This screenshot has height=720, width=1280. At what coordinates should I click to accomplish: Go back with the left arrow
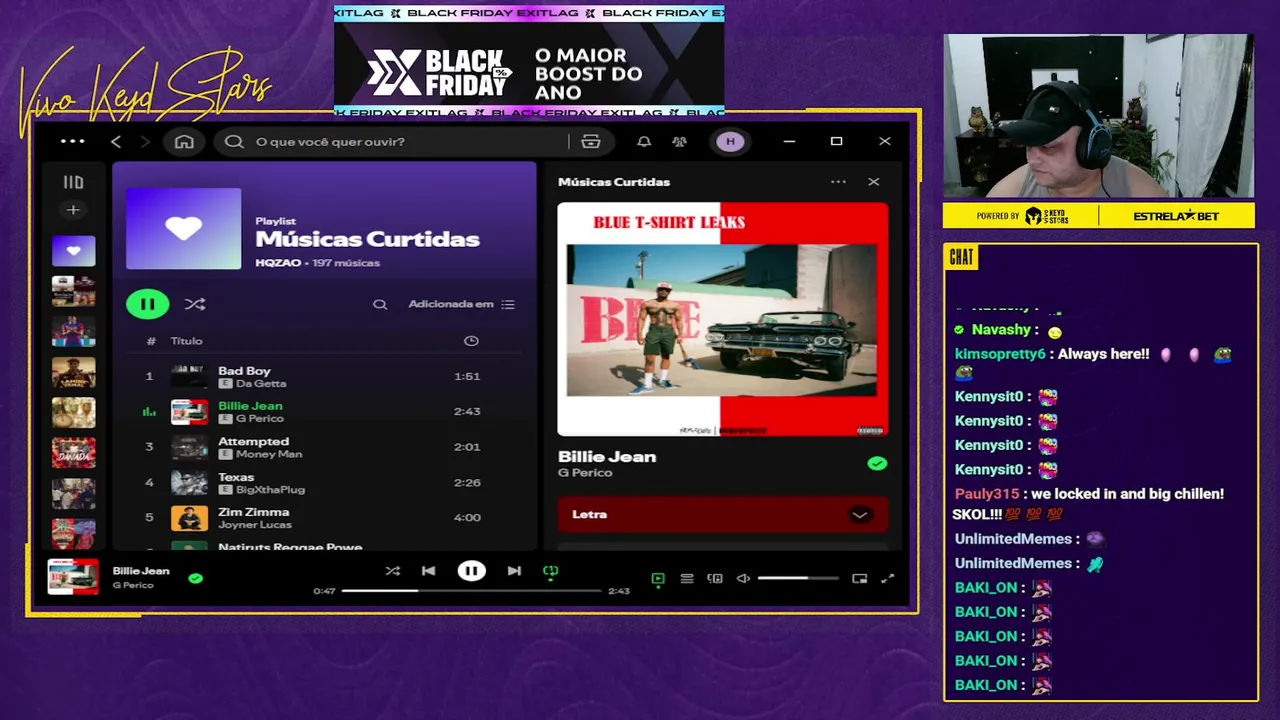coord(116,141)
